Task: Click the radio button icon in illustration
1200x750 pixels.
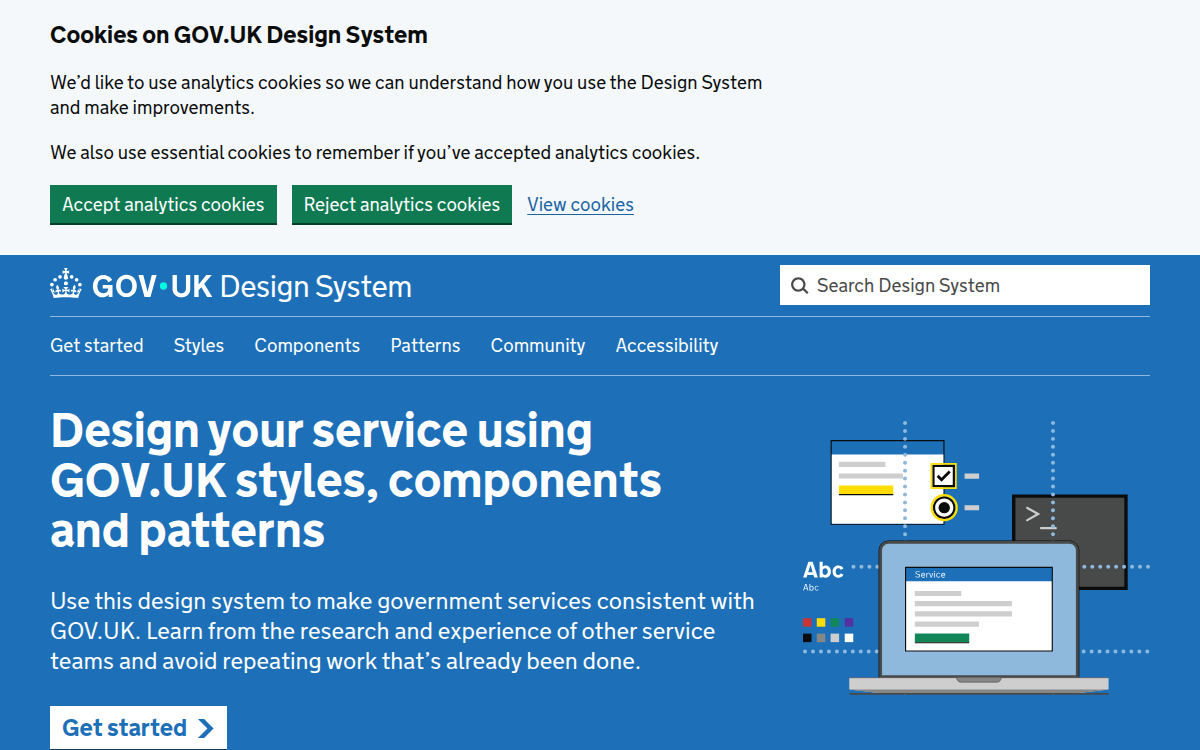Action: 944,508
